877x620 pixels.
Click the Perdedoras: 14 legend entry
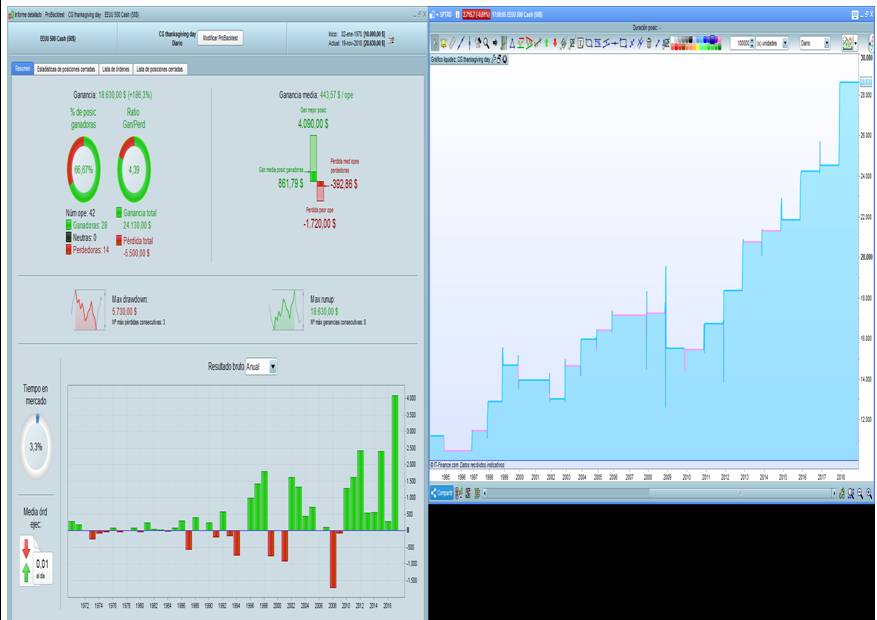pyautogui.click(x=88, y=250)
